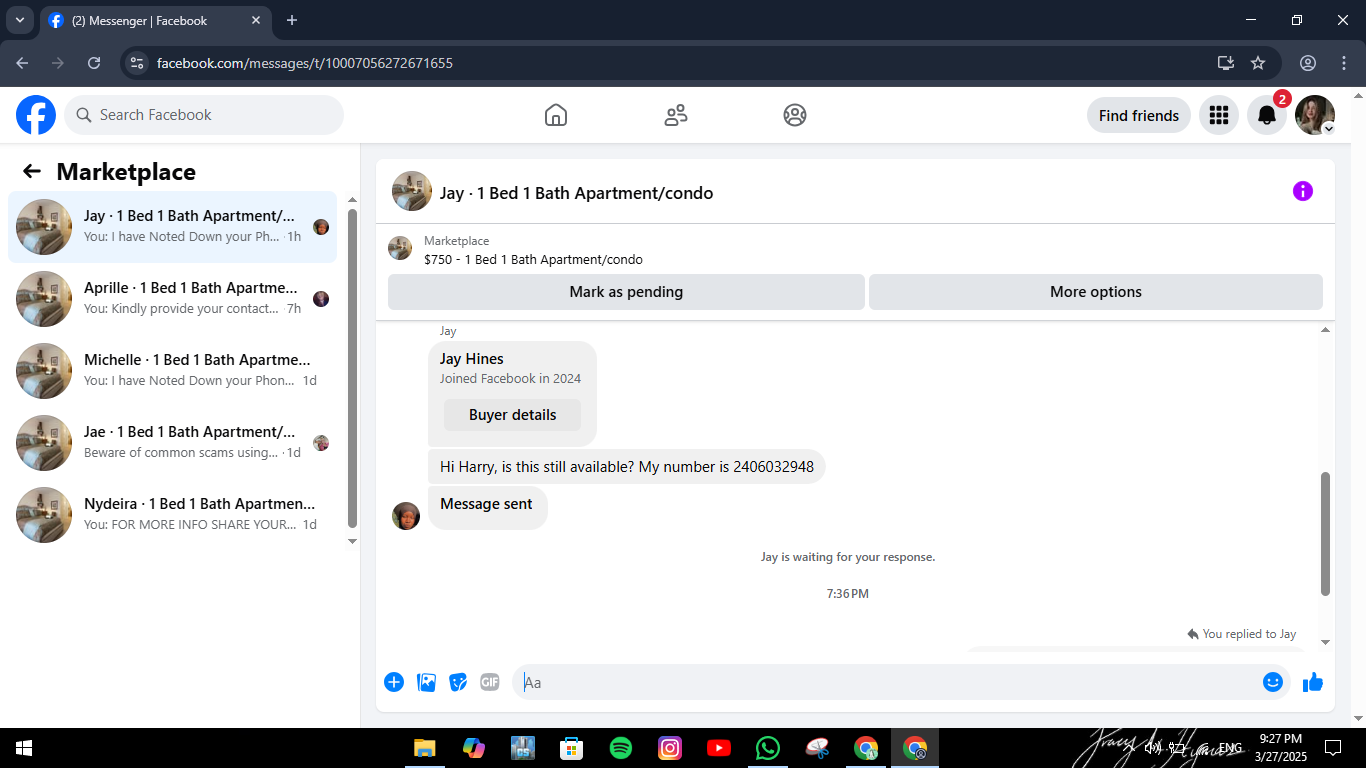The image size is (1366, 768).
Task: Open WhatsApp from the taskbar
Action: tap(768, 748)
